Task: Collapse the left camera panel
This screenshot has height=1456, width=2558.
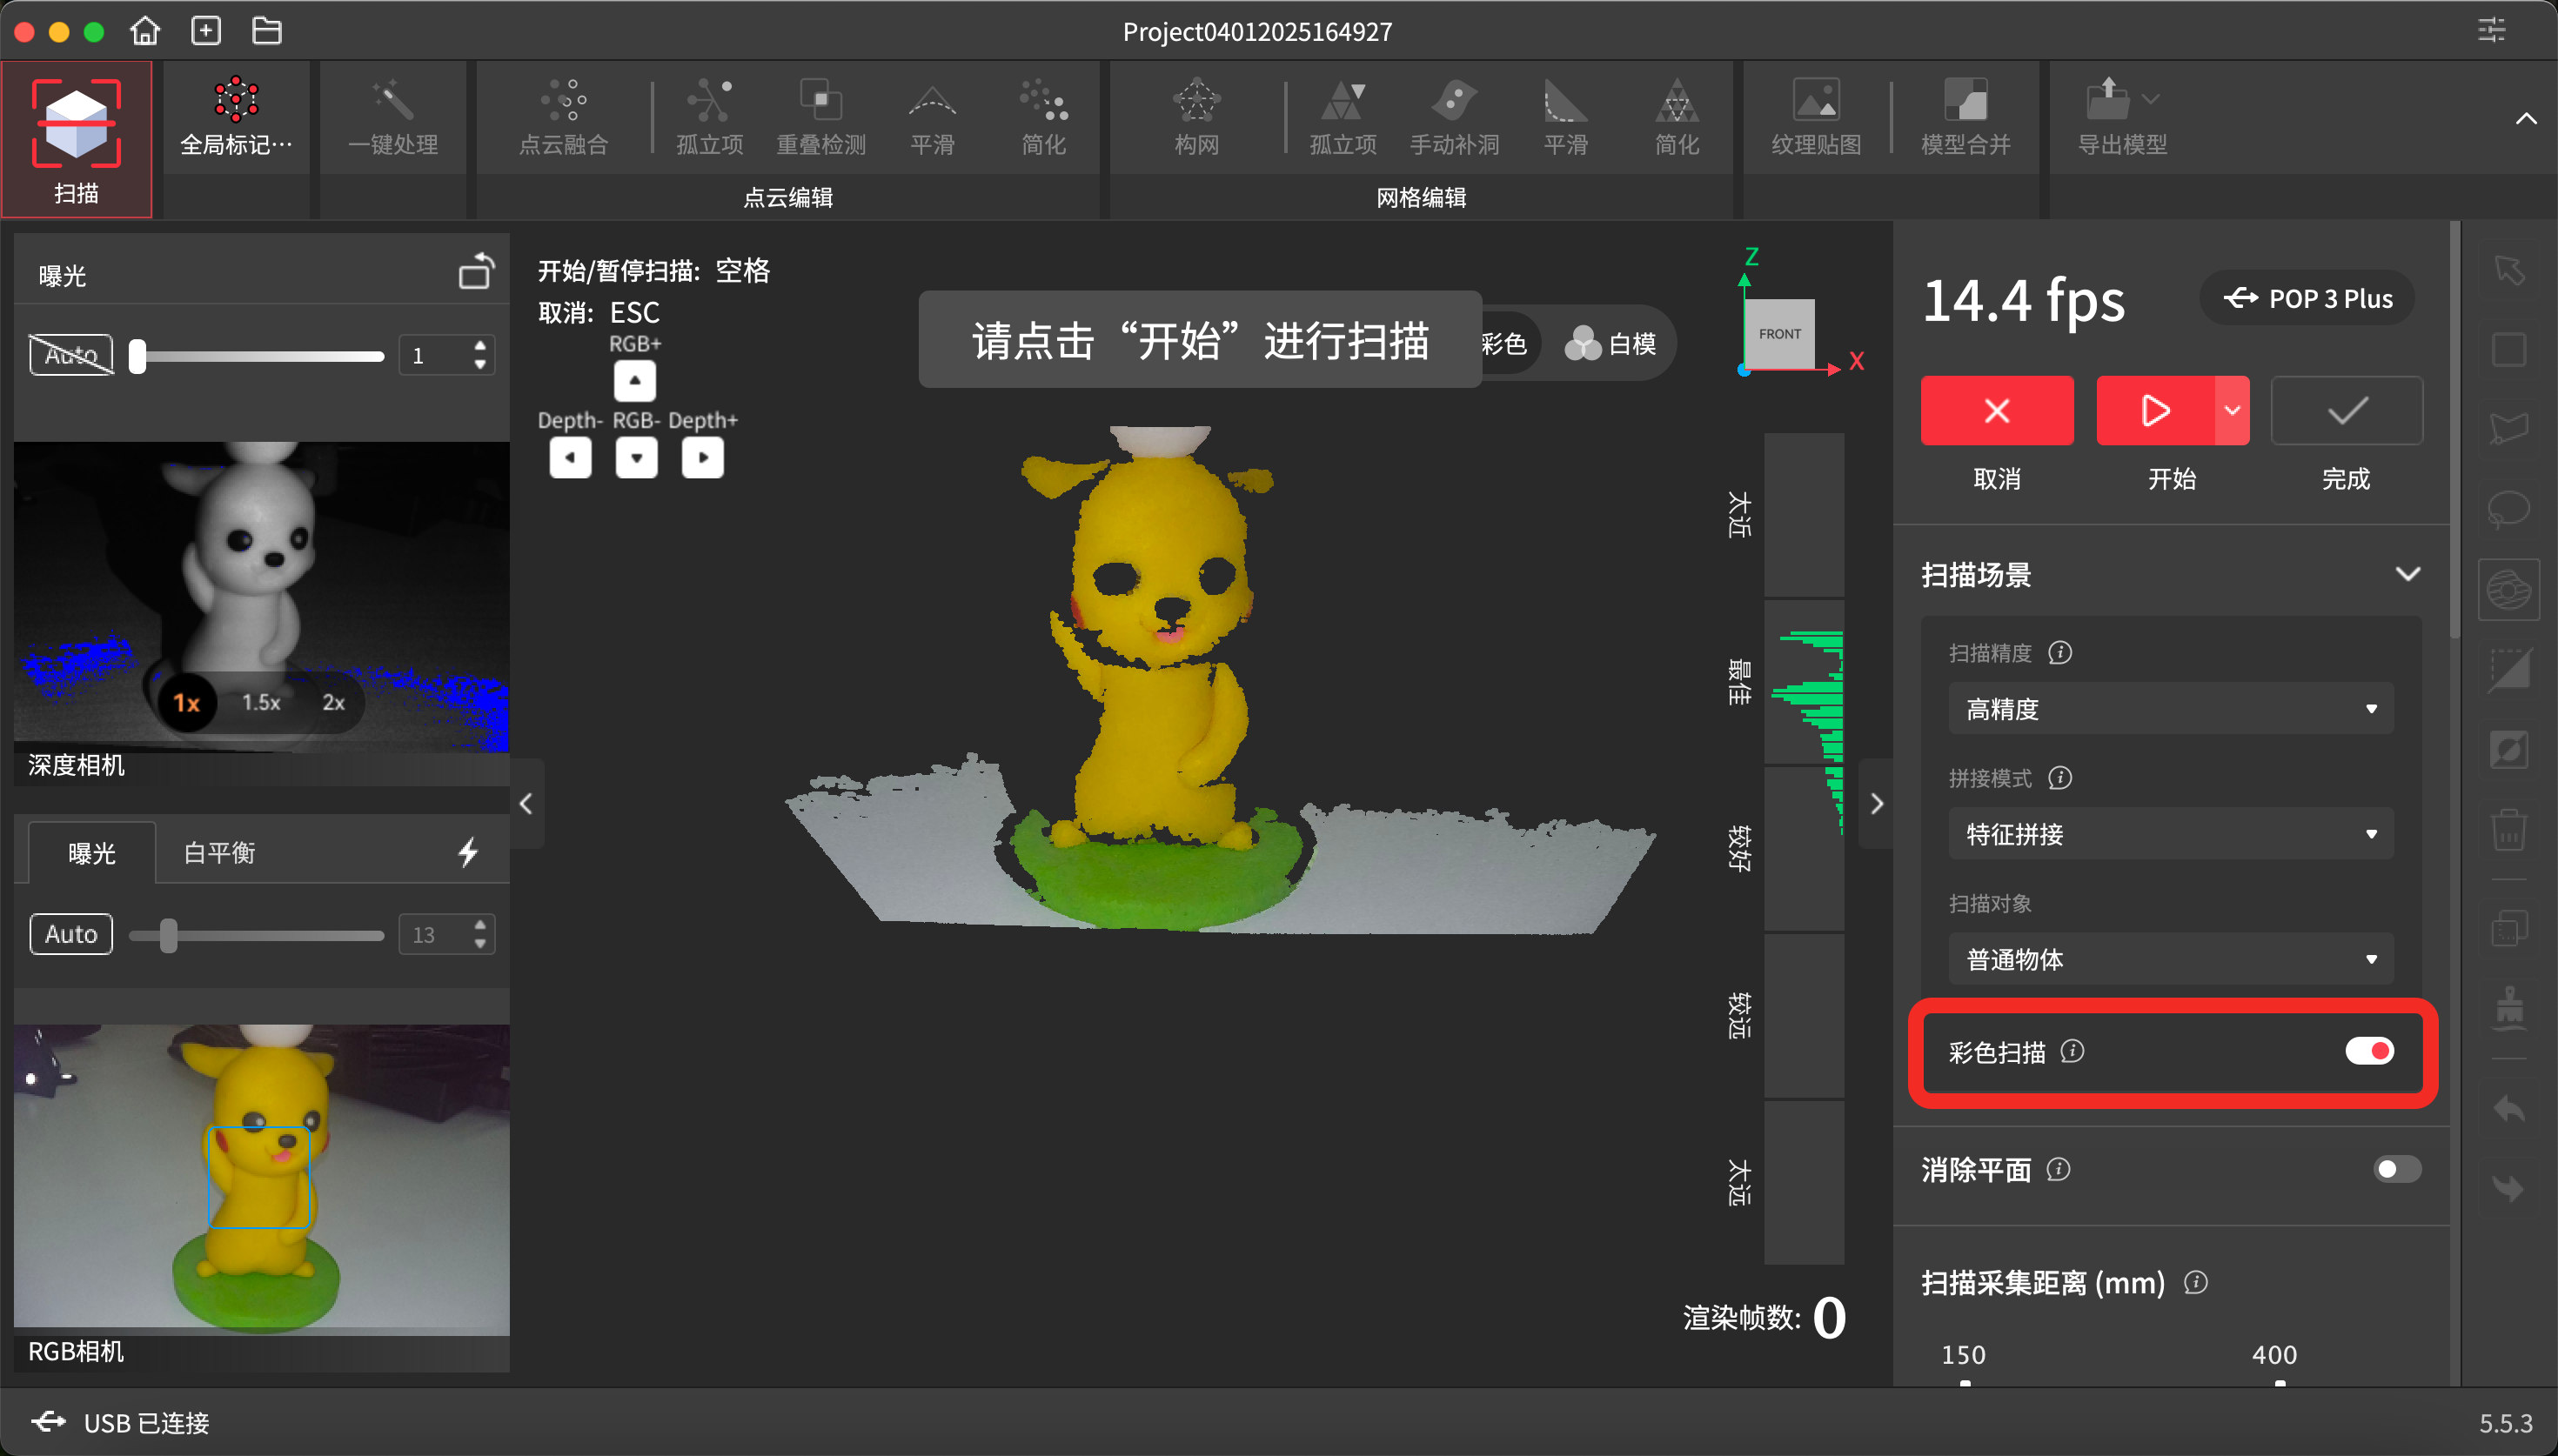Action: point(526,803)
